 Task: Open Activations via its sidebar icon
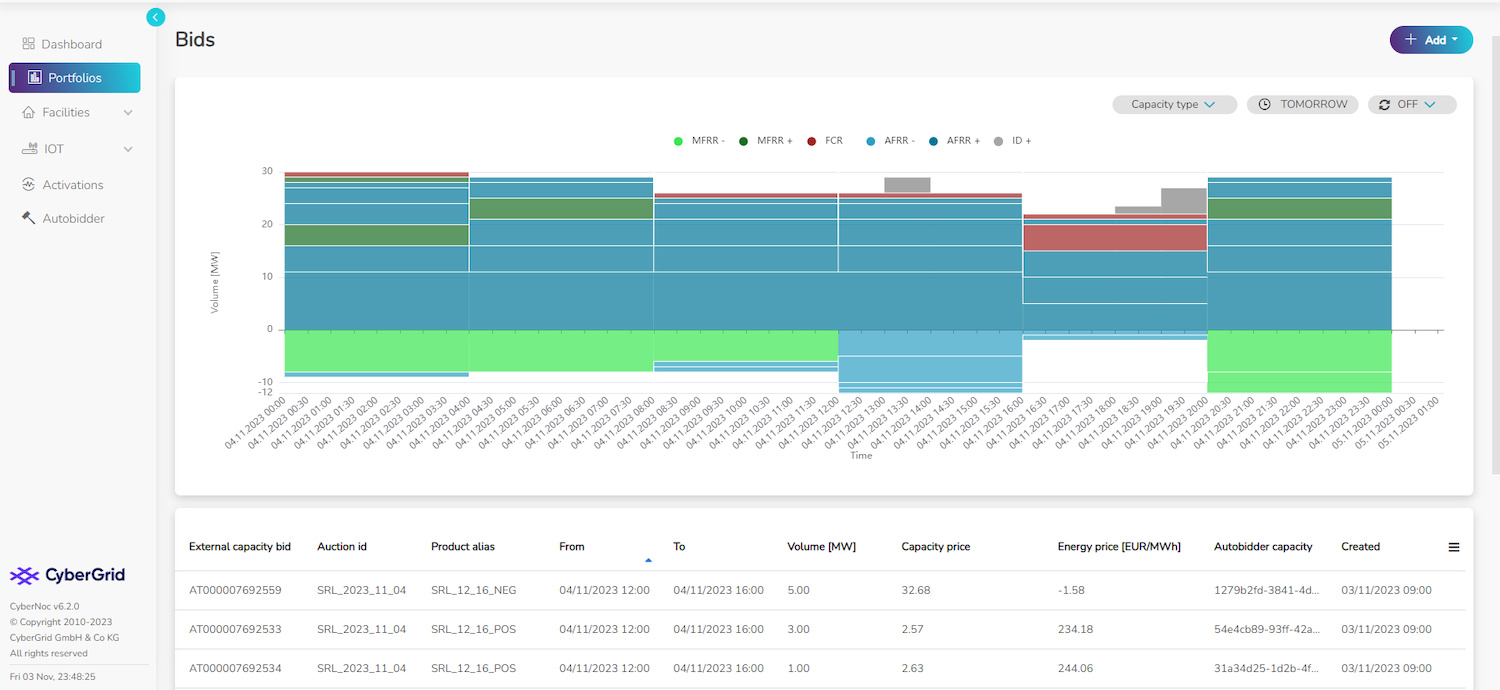point(28,185)
